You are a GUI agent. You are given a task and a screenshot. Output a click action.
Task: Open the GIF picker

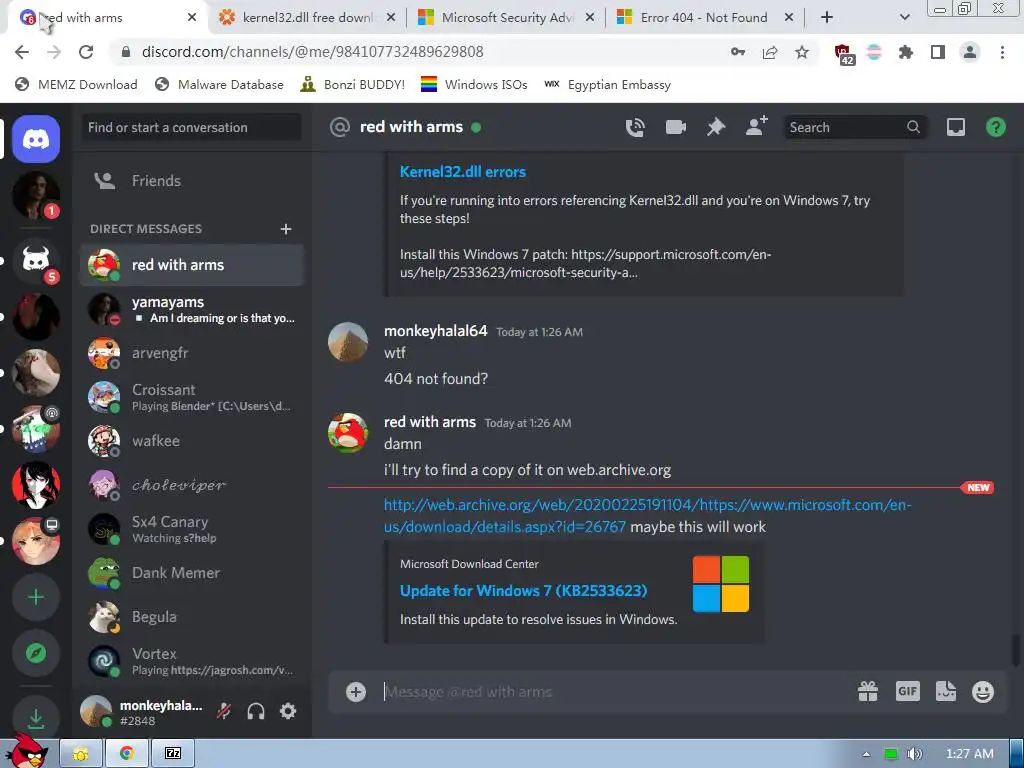pos(907,691)
